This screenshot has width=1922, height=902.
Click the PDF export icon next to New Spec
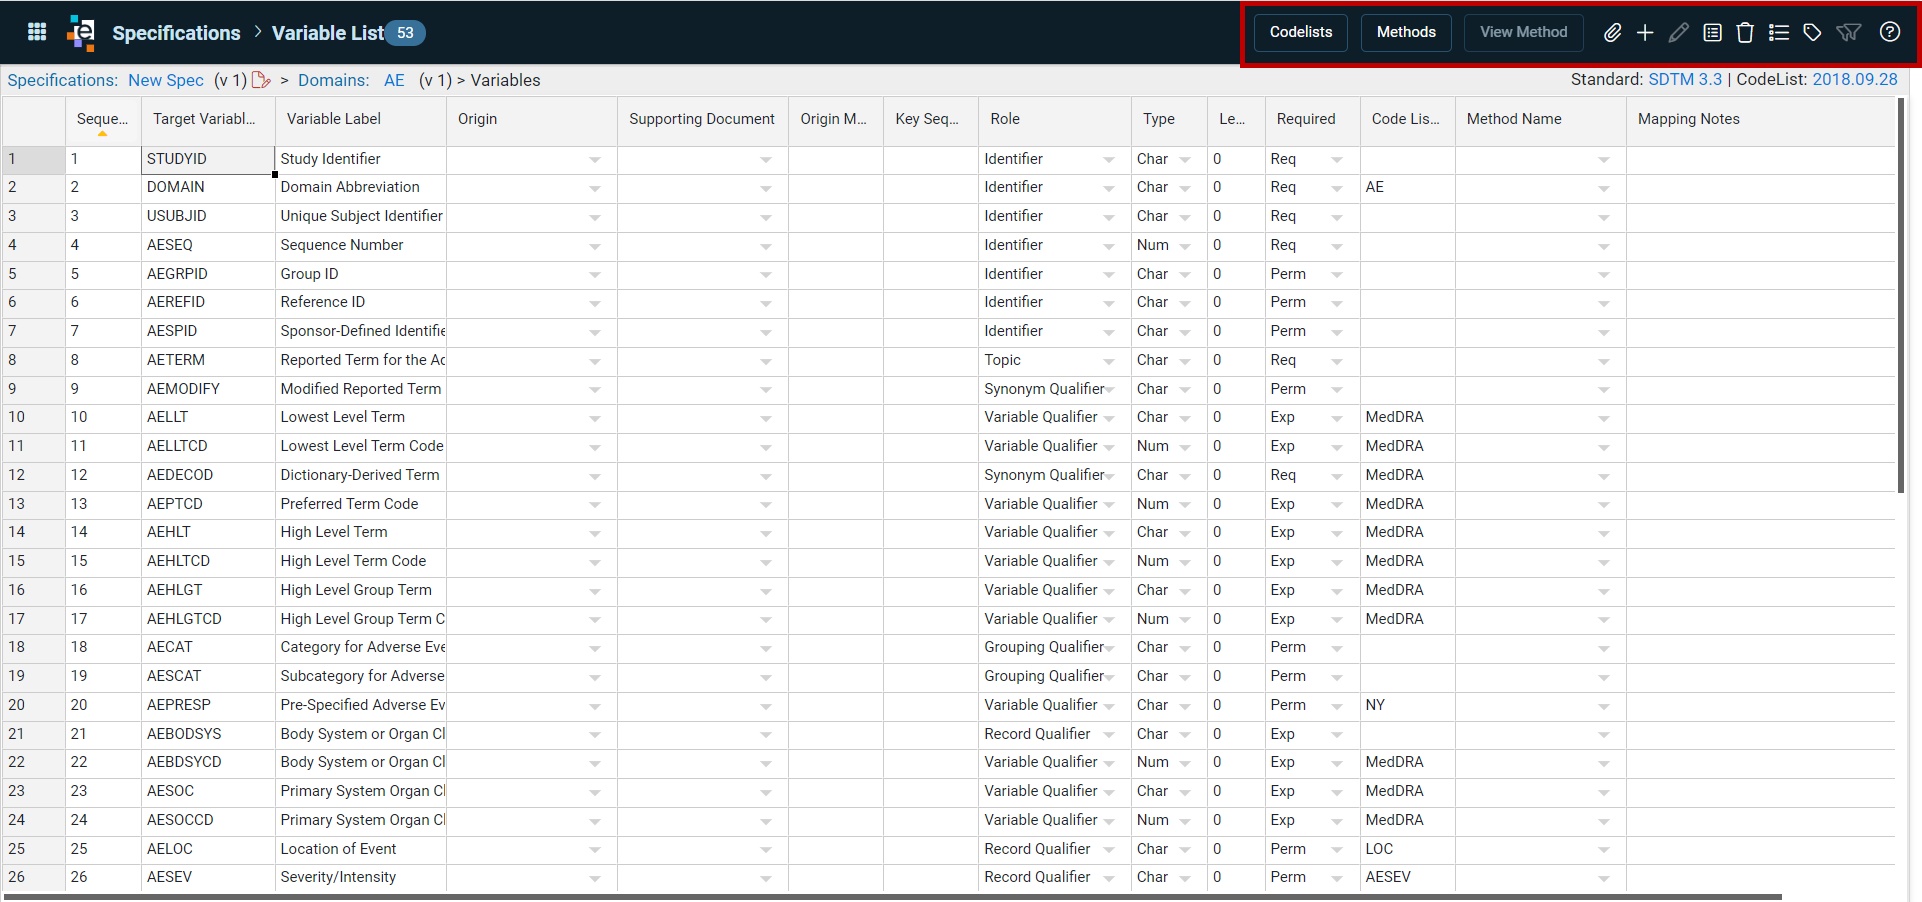tap(261, 80)
